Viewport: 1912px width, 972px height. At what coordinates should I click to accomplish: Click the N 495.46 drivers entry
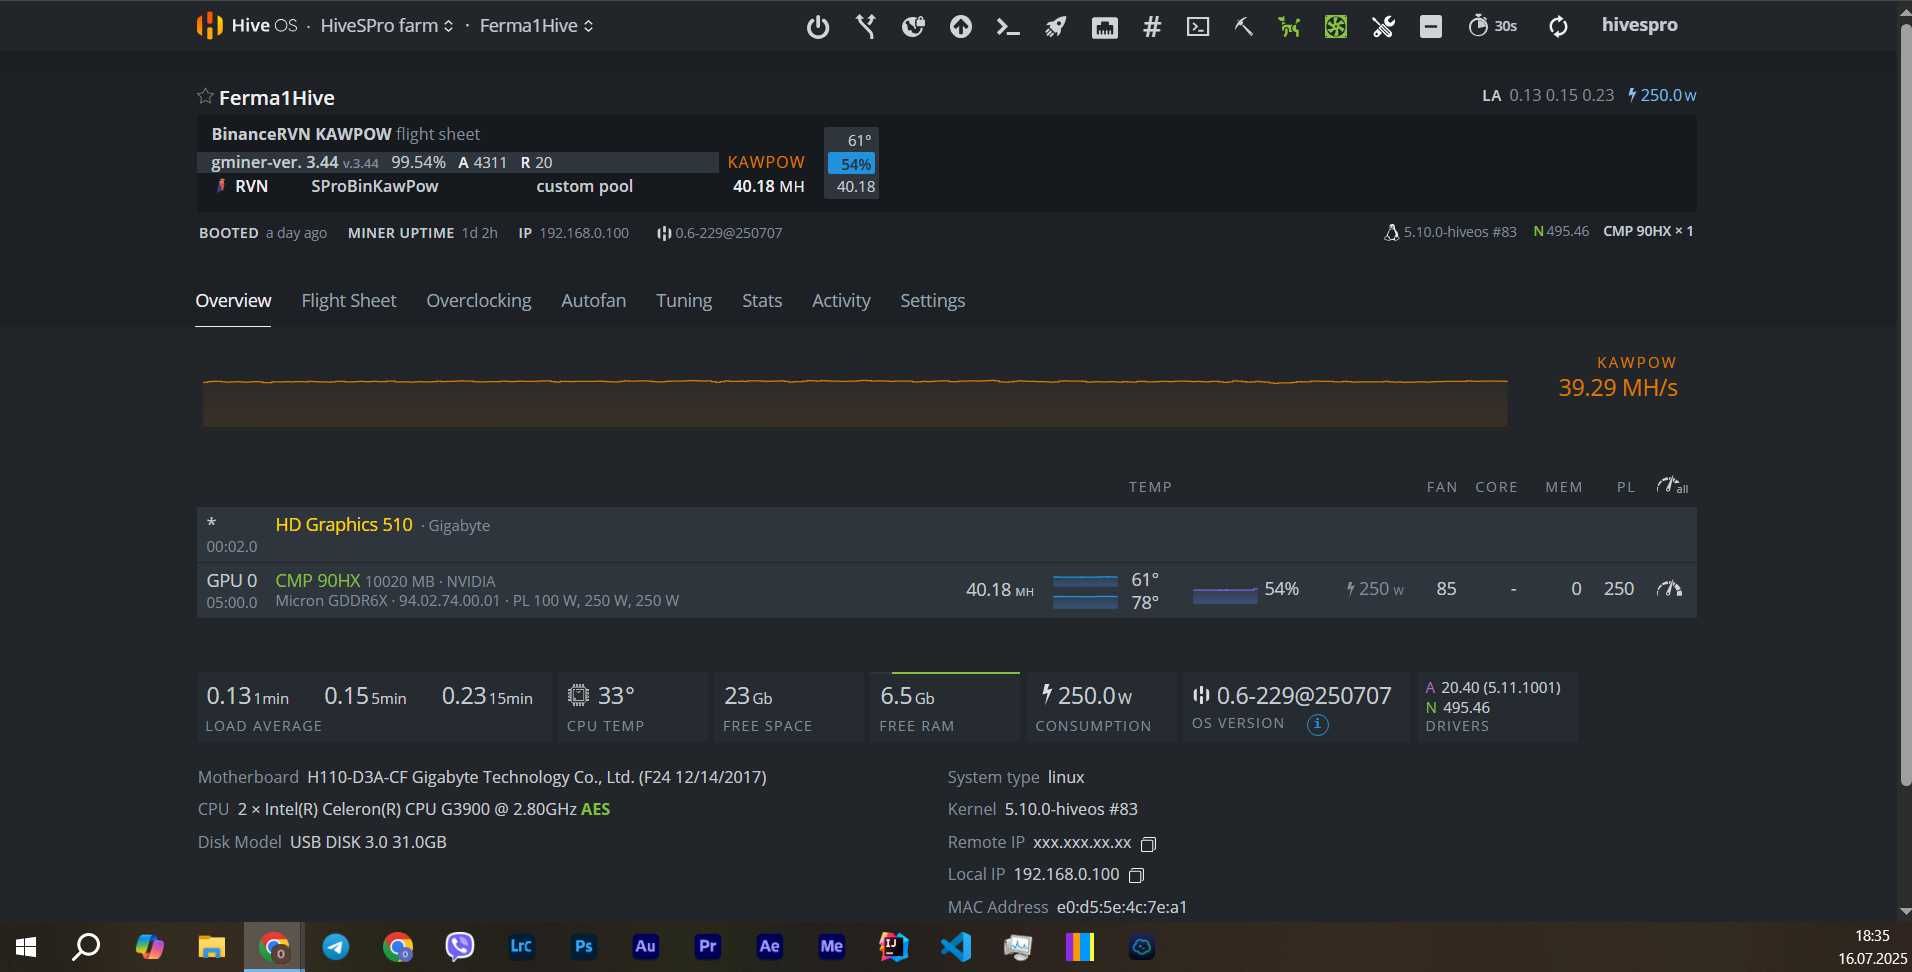[x=1458, y=707]
